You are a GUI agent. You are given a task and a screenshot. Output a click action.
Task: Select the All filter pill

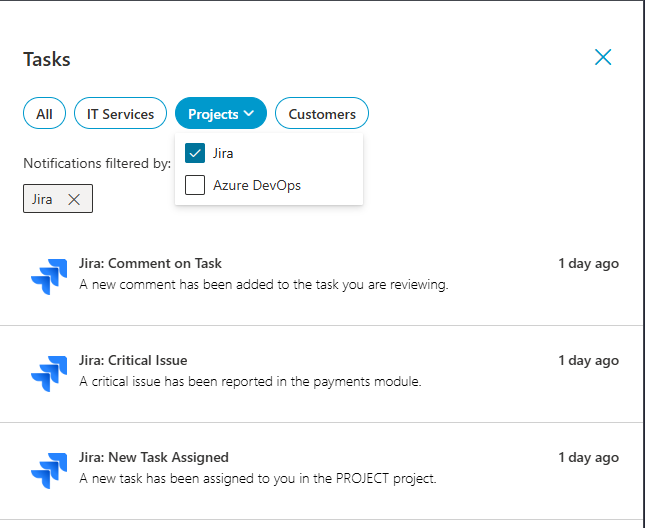[x=44, y=113]
